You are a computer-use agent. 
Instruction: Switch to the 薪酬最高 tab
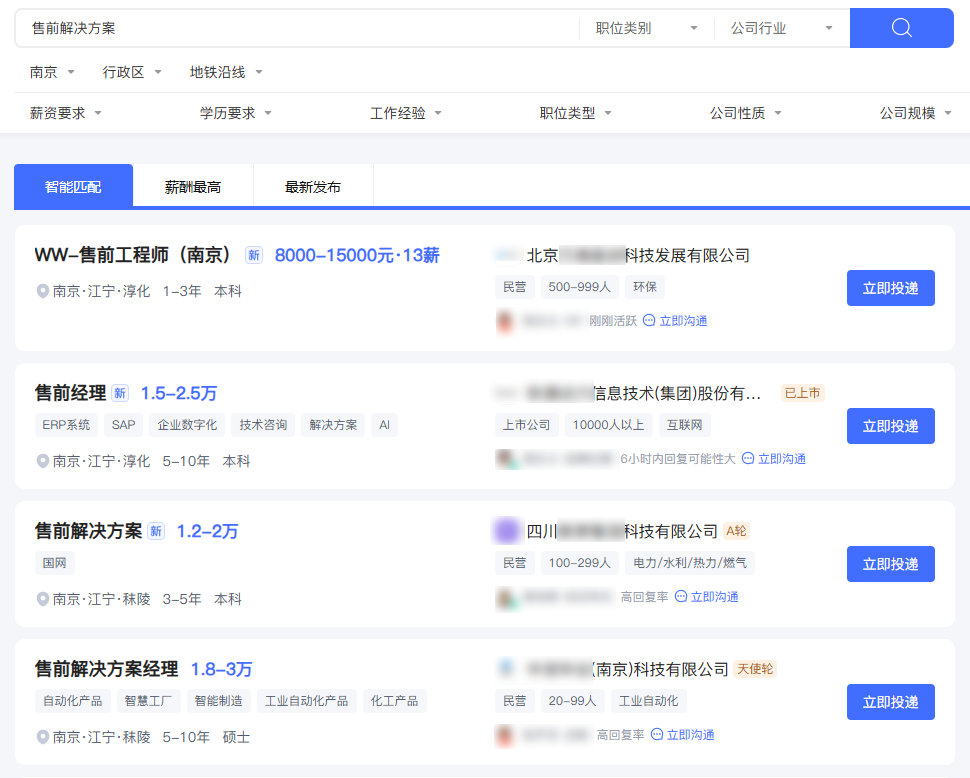click(193, 187)
